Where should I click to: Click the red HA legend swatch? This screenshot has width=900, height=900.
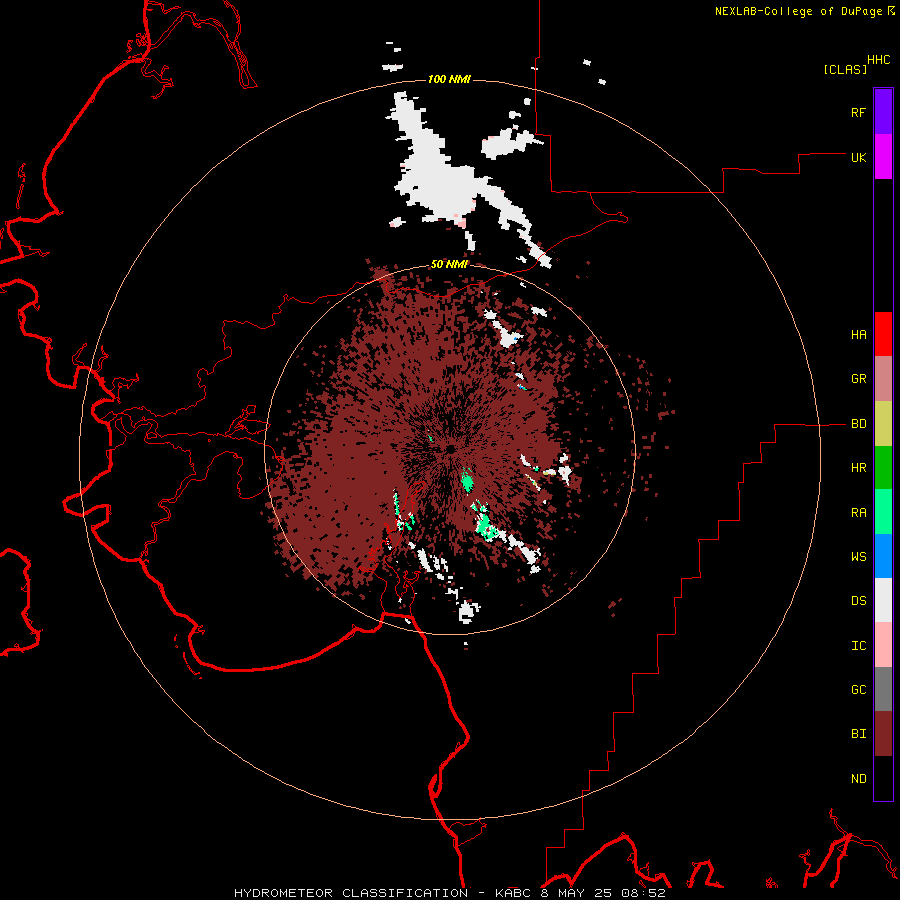[x=883, y=334]
